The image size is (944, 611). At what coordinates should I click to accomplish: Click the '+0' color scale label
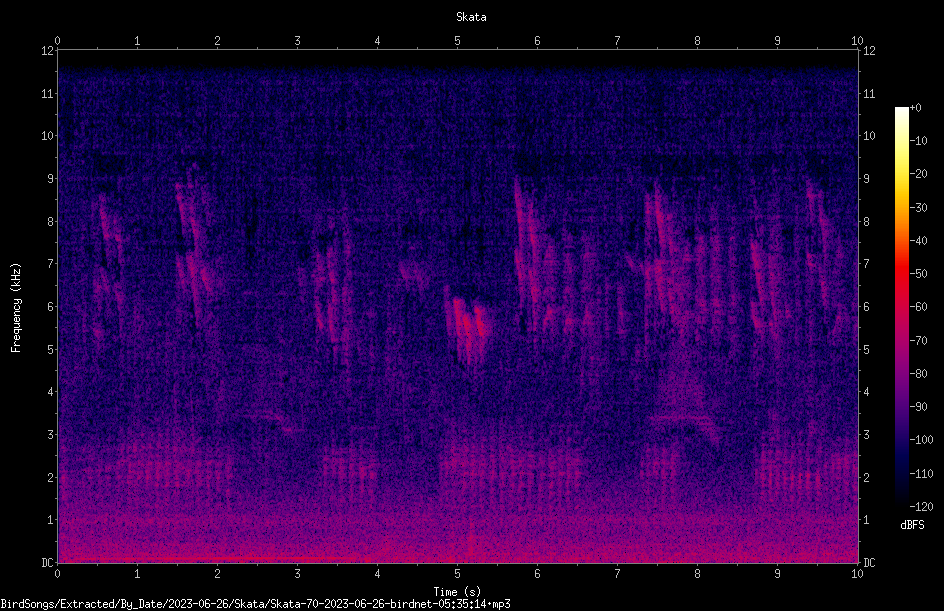point(915,108)
